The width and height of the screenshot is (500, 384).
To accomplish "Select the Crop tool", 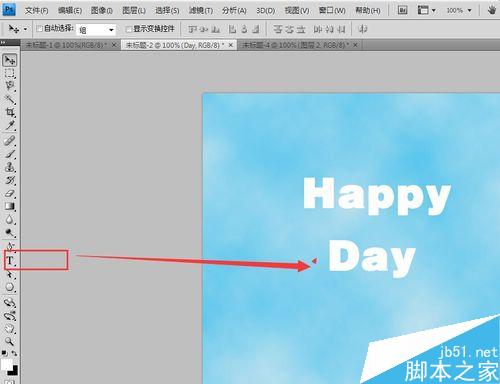I will (10, 112).
